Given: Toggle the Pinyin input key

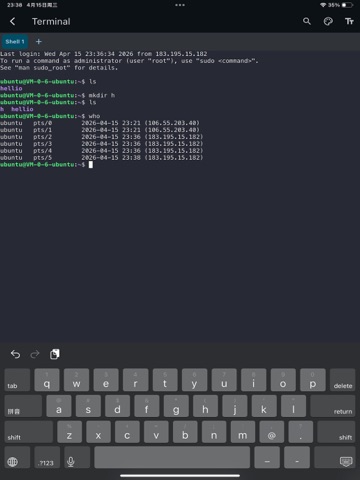Looking at the screenshot, I should click(x=23, y=406).
